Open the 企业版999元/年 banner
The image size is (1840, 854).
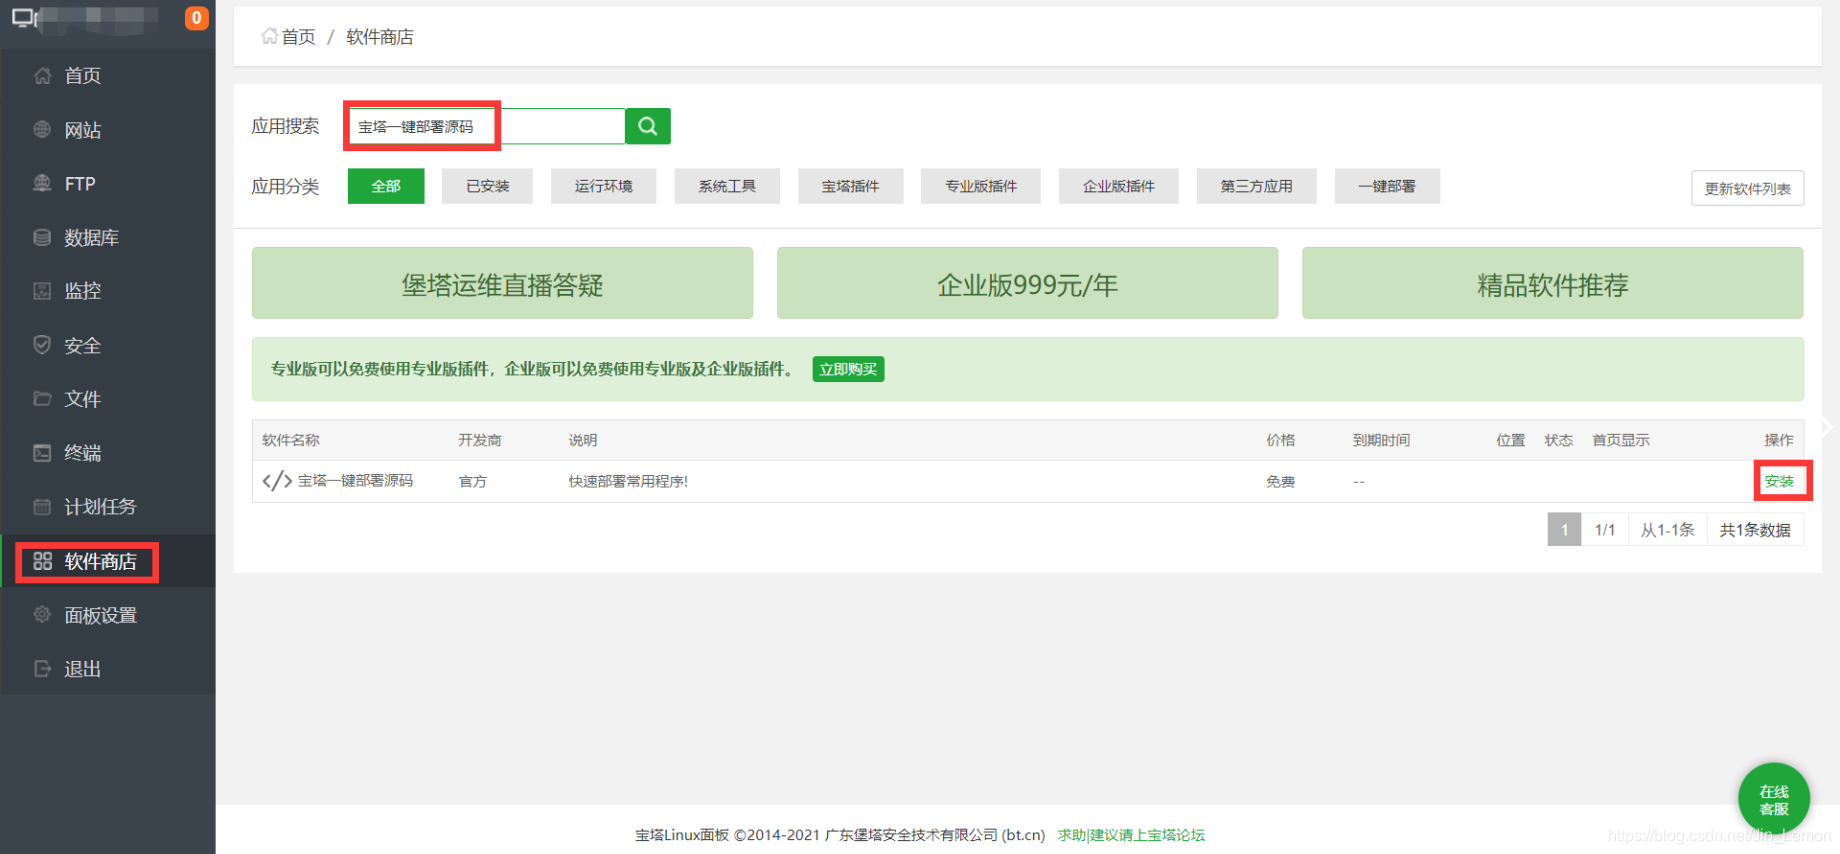(x=1027, y=283)
